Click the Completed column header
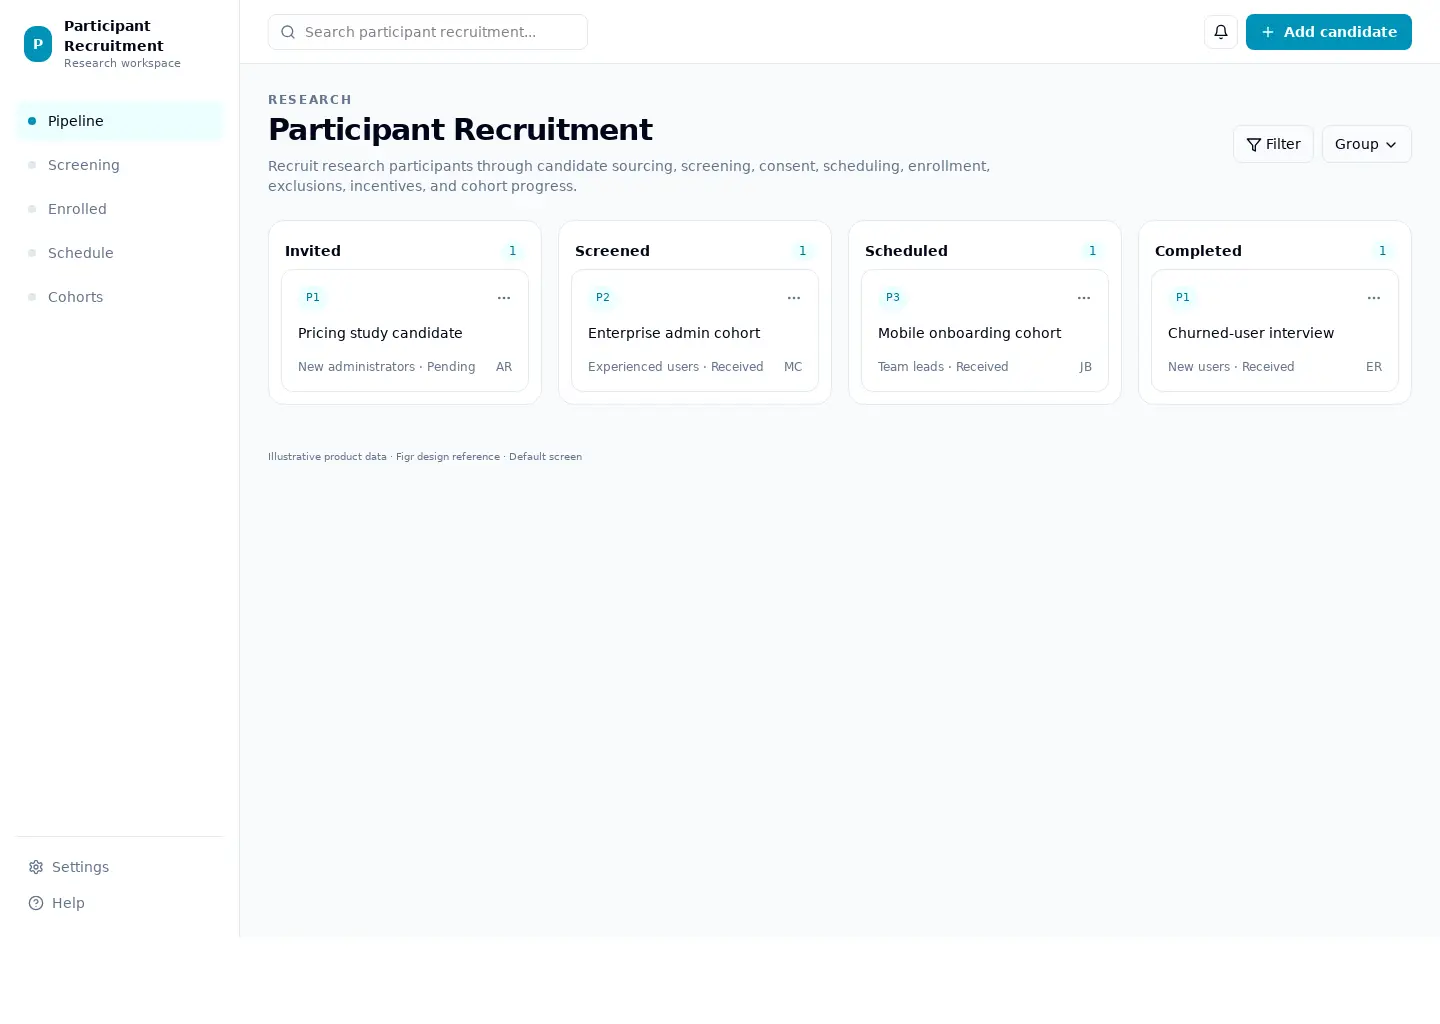The width and height of the screenshot is (1440, 1024). pos(1198,251)
